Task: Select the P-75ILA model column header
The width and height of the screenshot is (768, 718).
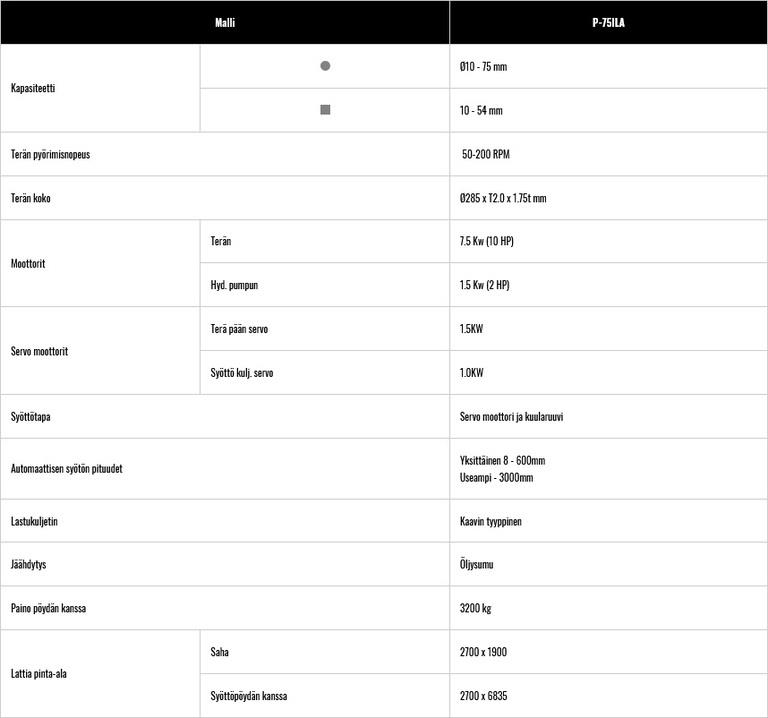Action: pos(608,22)
